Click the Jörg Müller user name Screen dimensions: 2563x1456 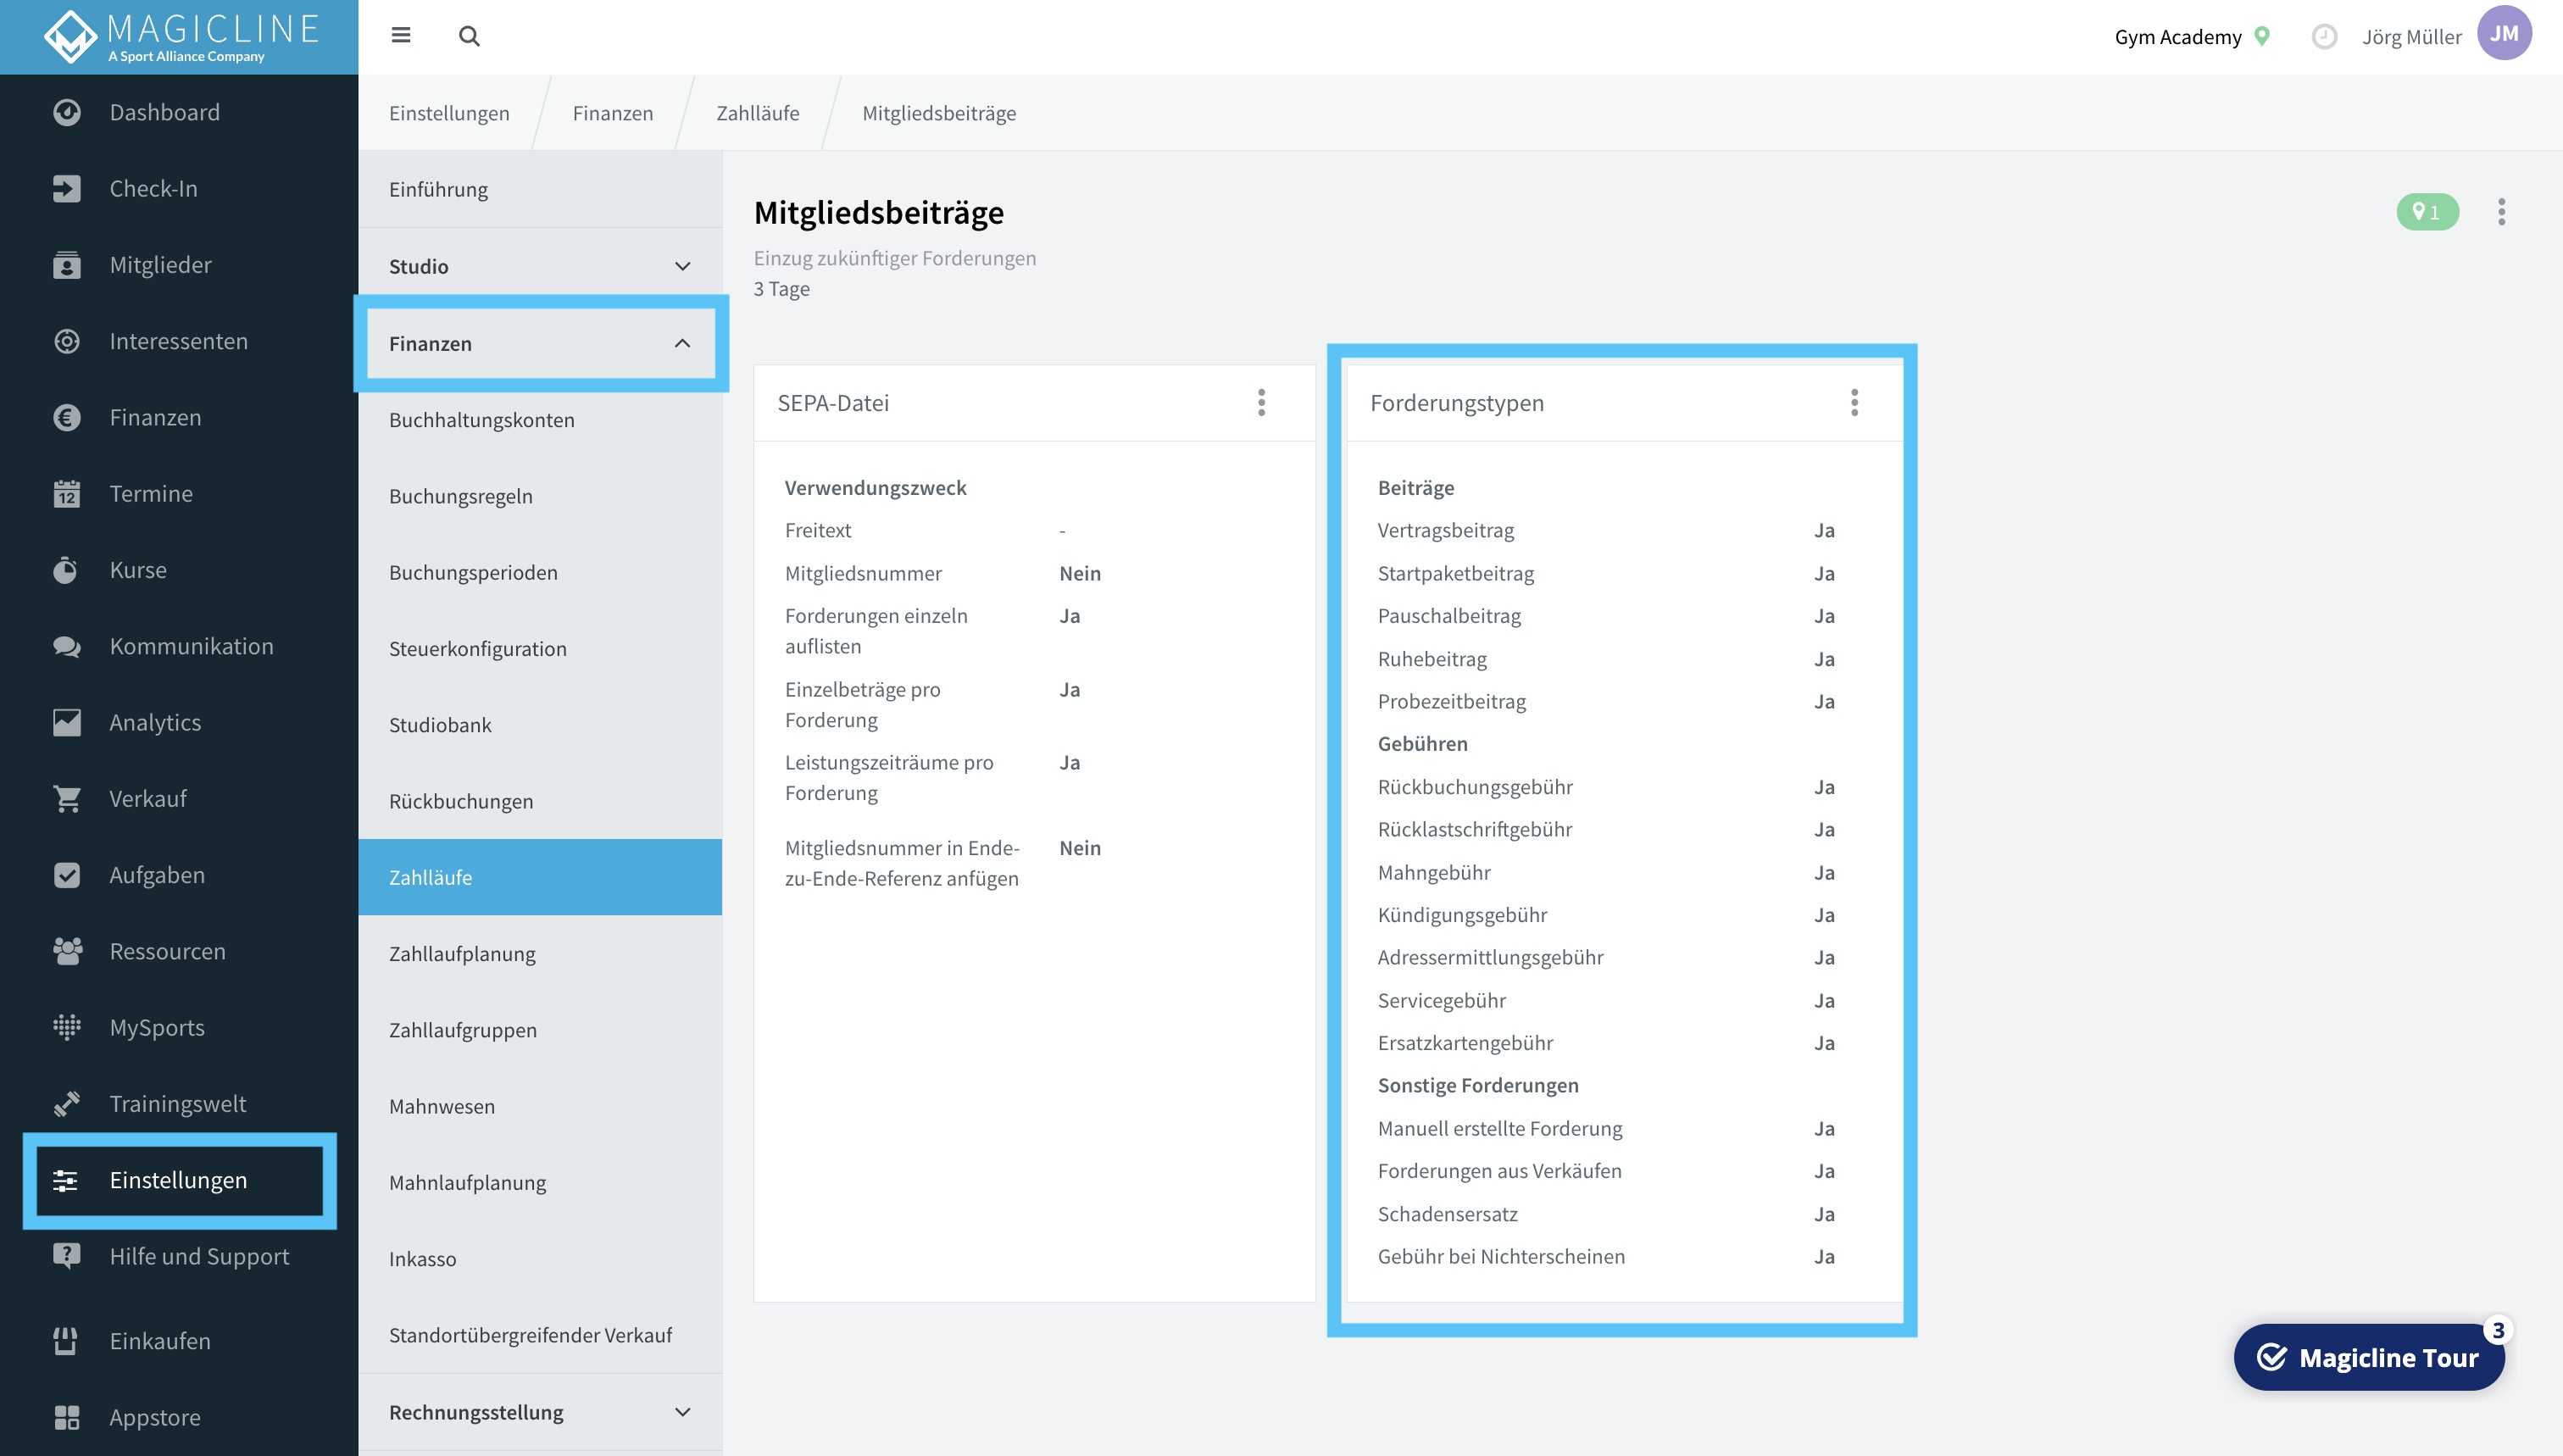tap(2411, 37)
